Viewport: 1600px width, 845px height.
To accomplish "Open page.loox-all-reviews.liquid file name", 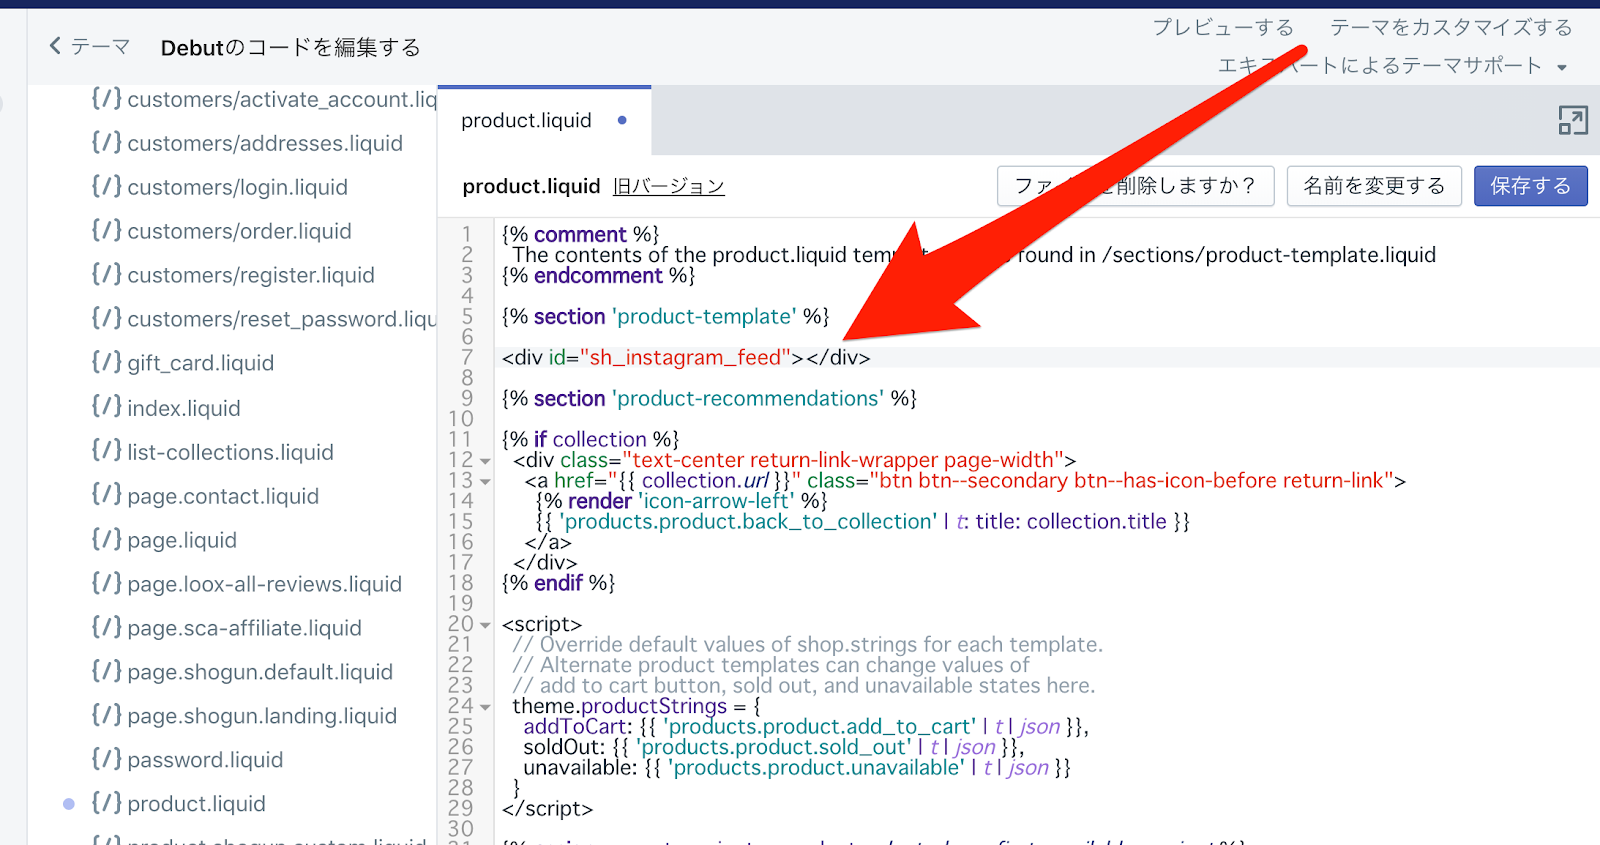I will pyautogui.click(x=265, y=584).
